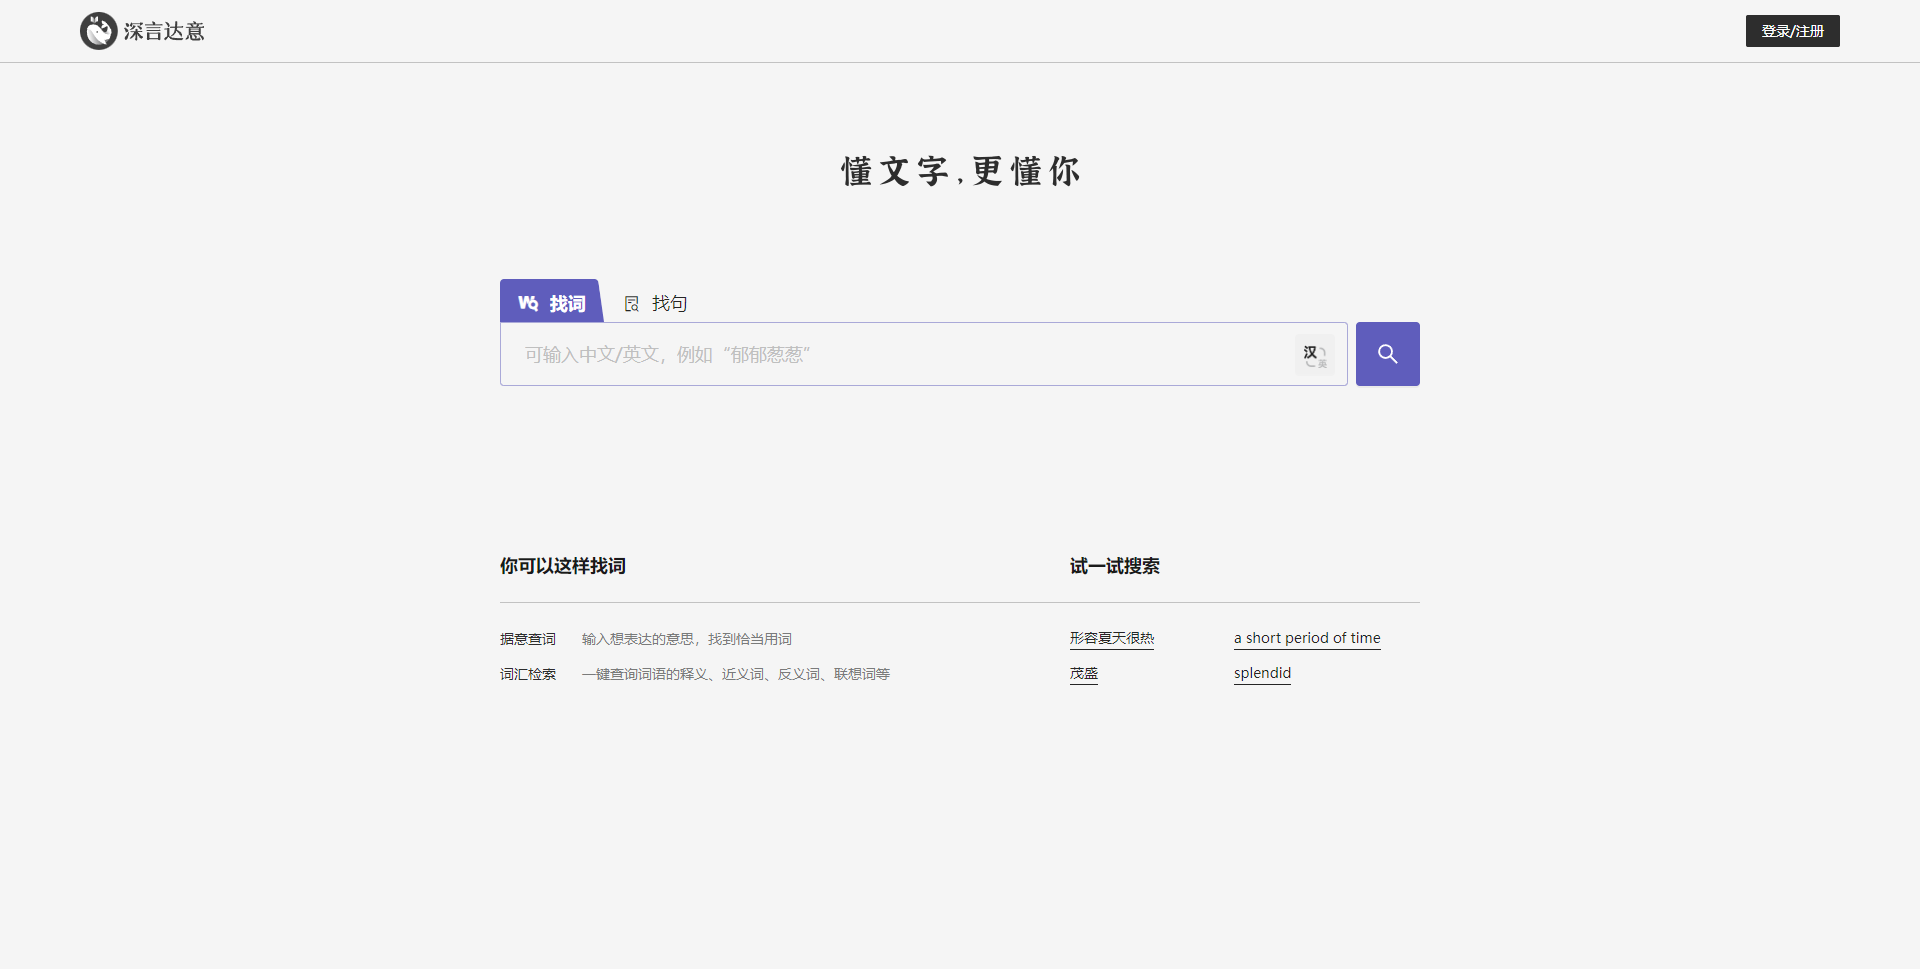Click the 输入想表达的意思 description text
The height and width of the screenshot is (969, 1920).
(686, 639)
